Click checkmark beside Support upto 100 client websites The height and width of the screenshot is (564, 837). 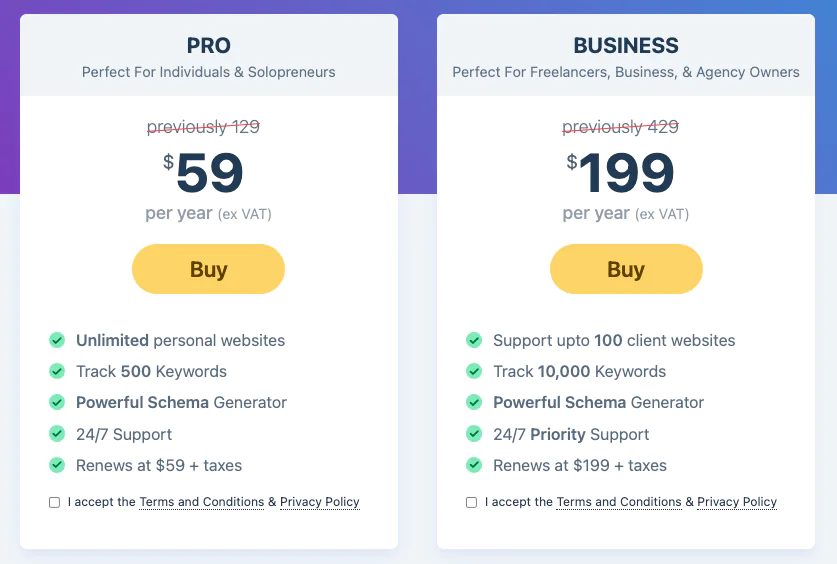(474, 340)
